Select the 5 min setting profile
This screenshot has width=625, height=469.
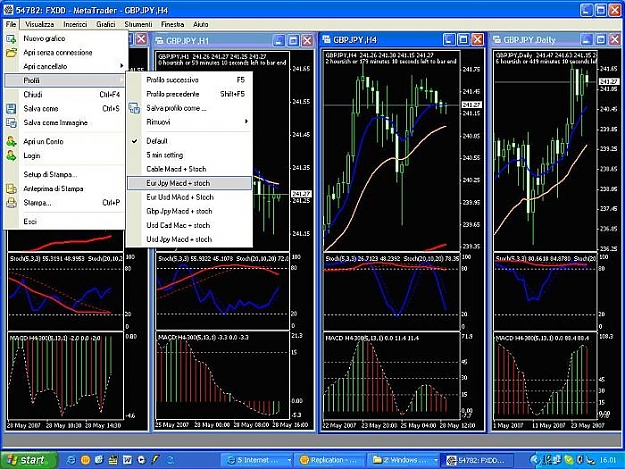[x=189, y=155]
